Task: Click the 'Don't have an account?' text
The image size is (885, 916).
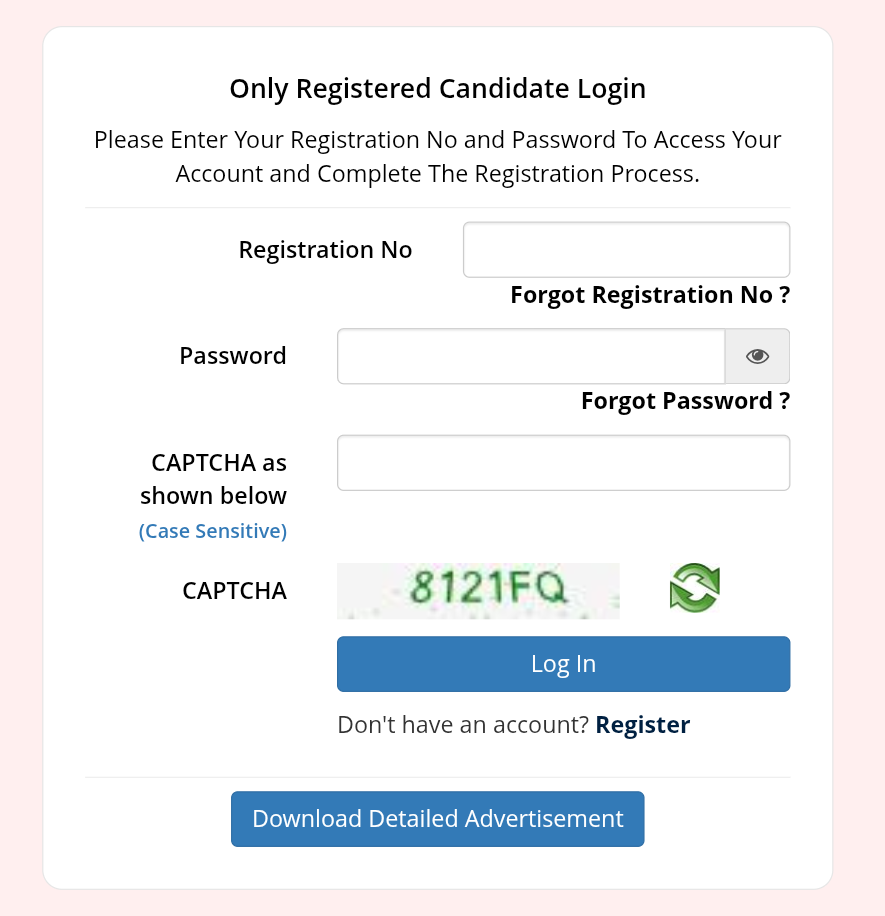Action: point(463,724)
